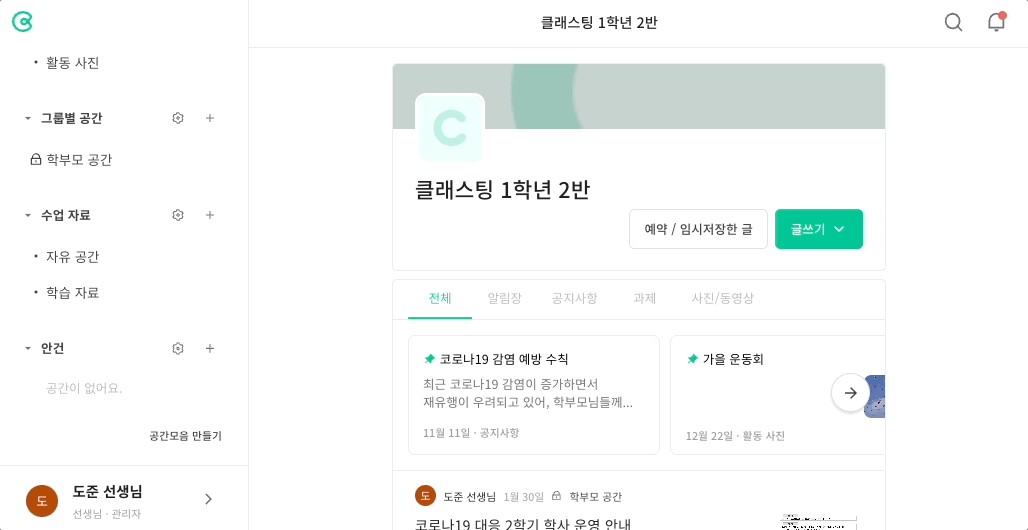Open the 학부모 공간 locked space
Screen dimensions: 1028x530
[71, 159]
